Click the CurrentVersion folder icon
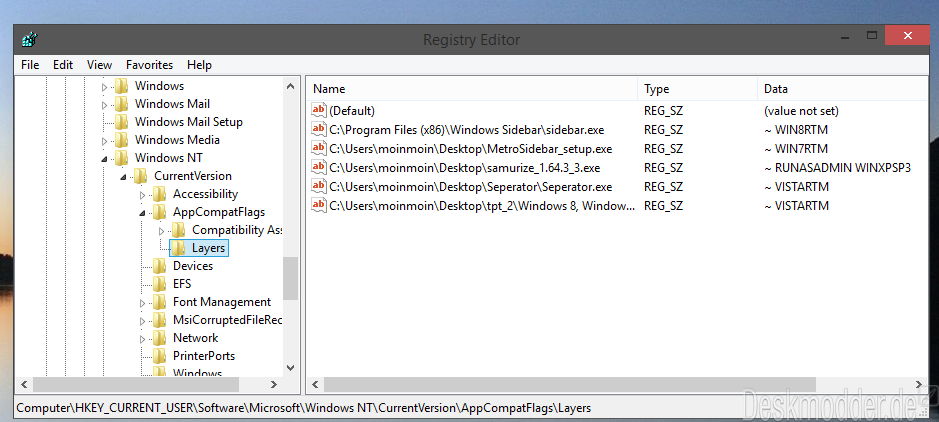The height and width of the screenshot is (422, 939). point(141,176)
